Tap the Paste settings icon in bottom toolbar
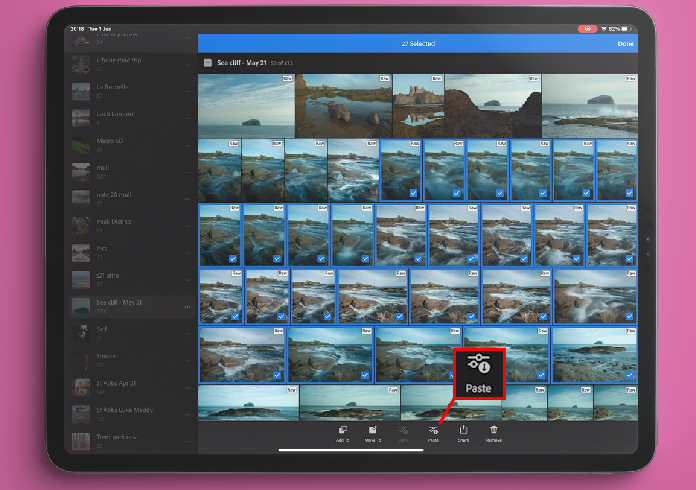The width and height of the screenshot is (696, 490). point(433,430)
